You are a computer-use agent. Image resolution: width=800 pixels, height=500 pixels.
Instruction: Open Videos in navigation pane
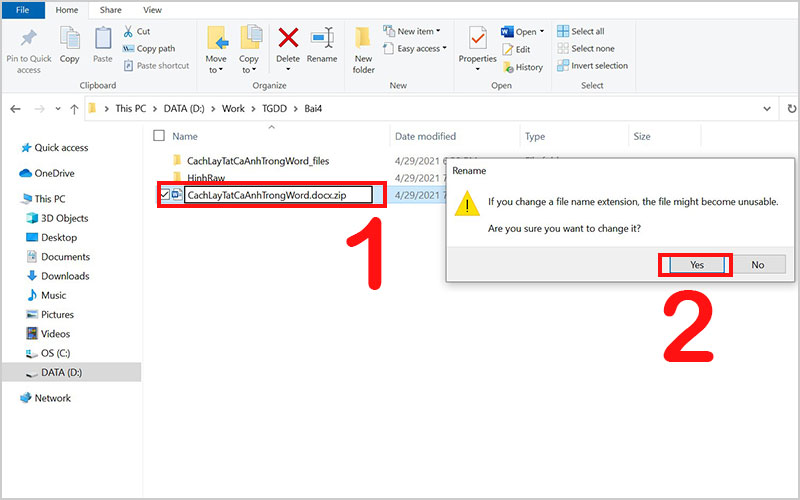[48, 334]
